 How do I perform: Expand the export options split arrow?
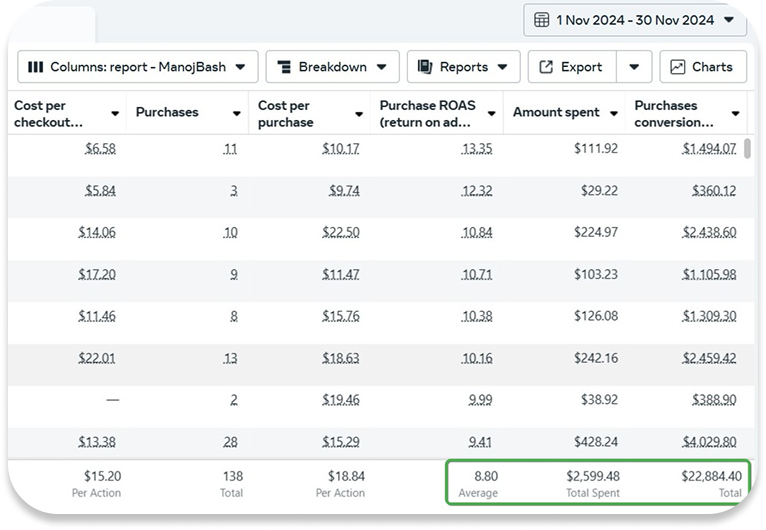click(634, 67)
